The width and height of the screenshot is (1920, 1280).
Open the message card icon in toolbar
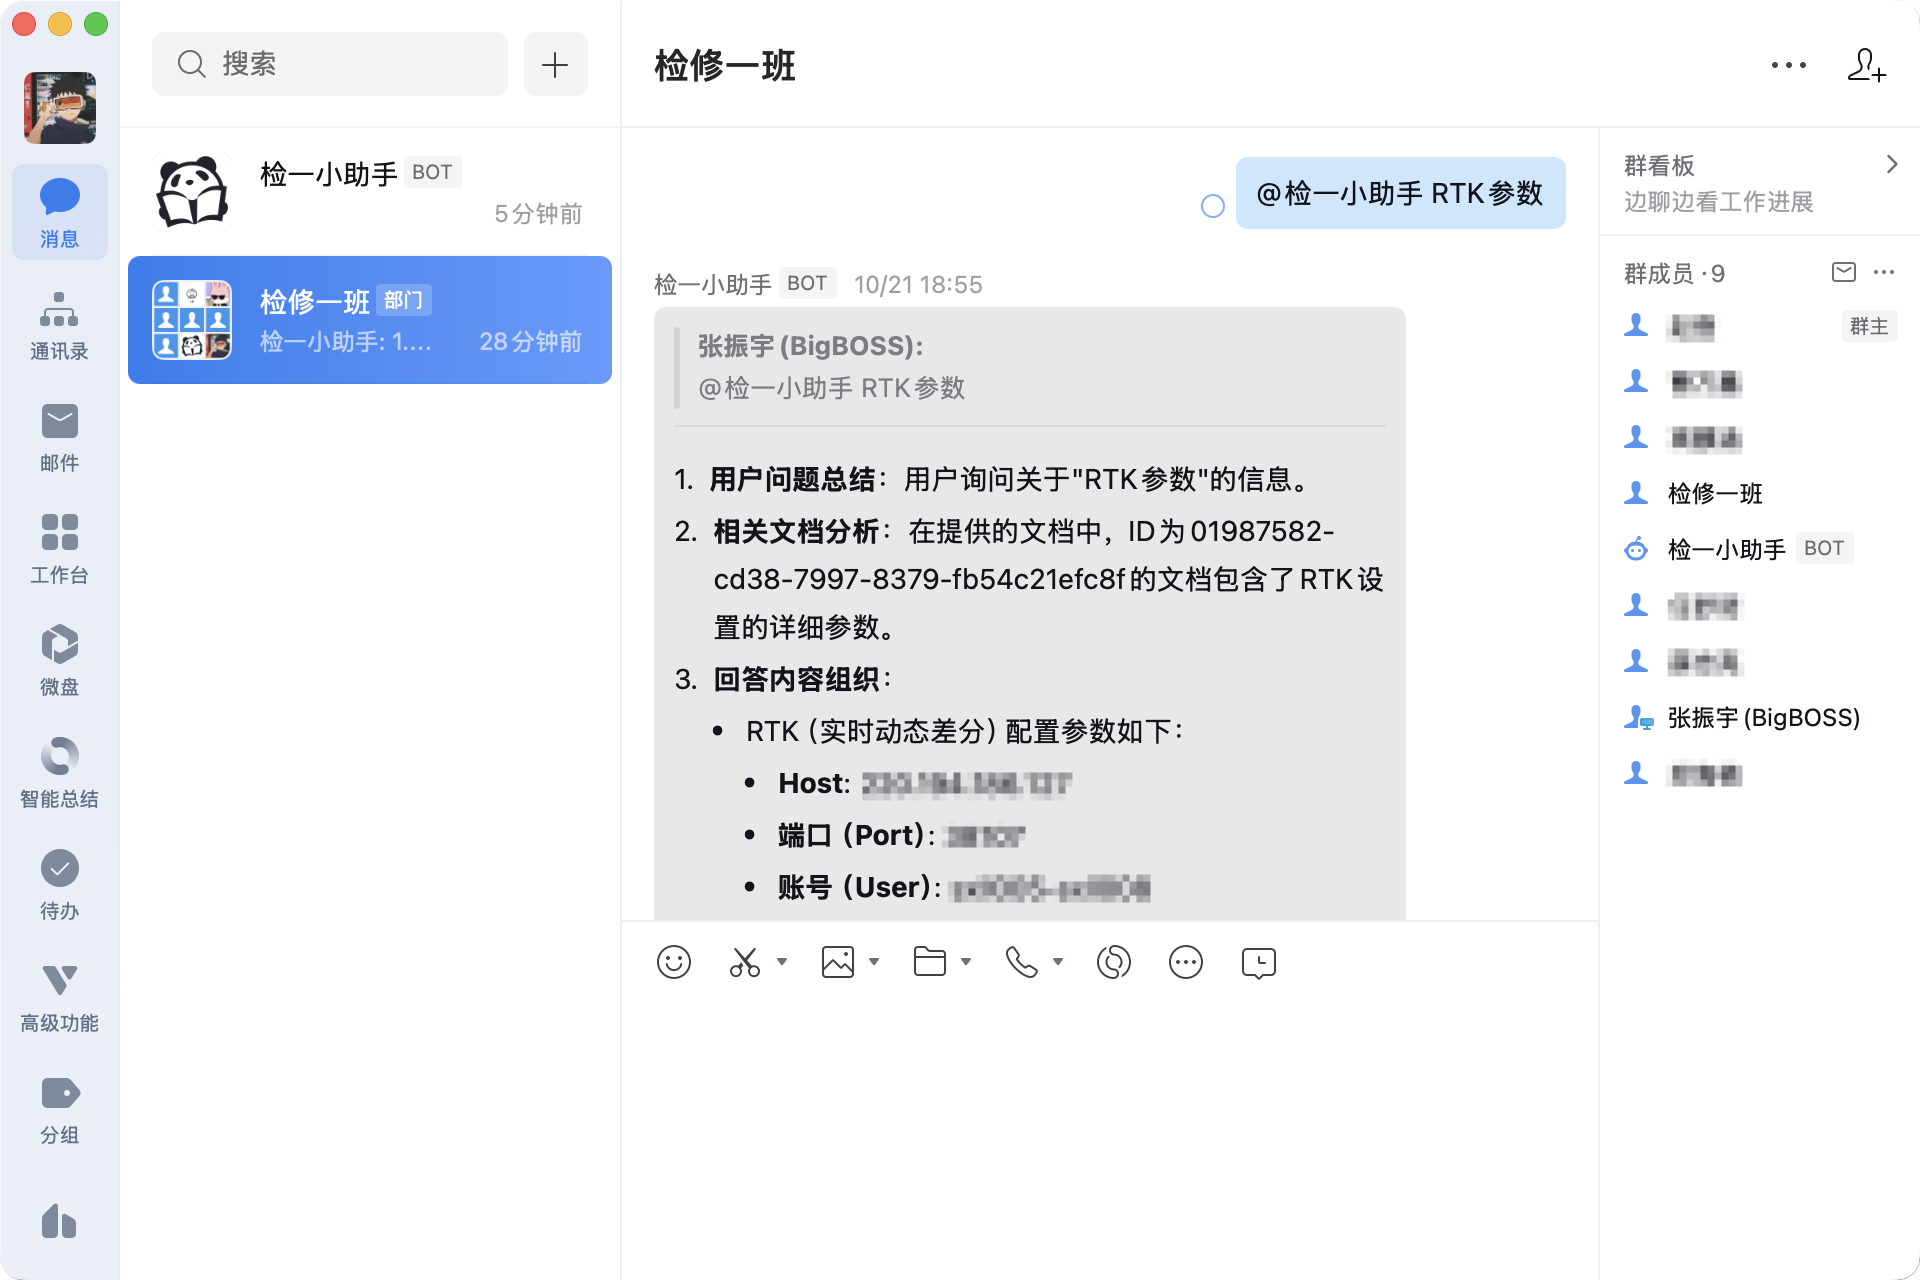coord(1258,962)
